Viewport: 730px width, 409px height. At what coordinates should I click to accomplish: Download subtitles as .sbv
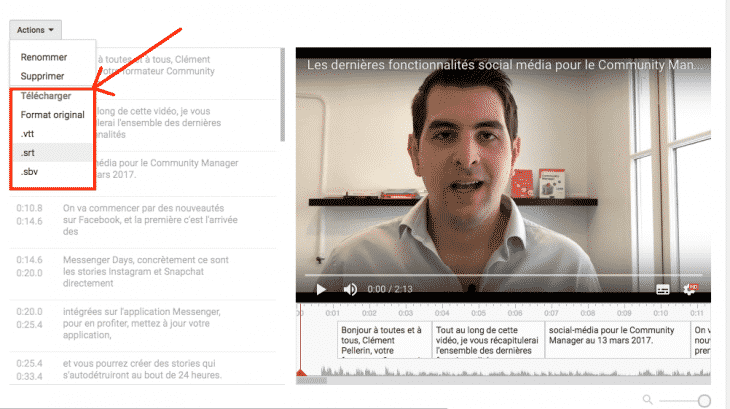click(29, 171)
